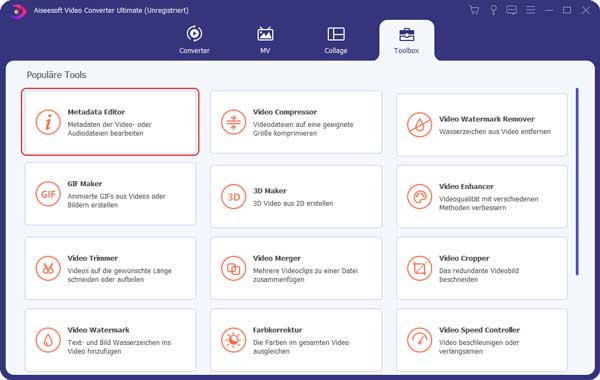Open the 3D Maker title
Screen dimensions: 600x380
(x=269, y=191)
